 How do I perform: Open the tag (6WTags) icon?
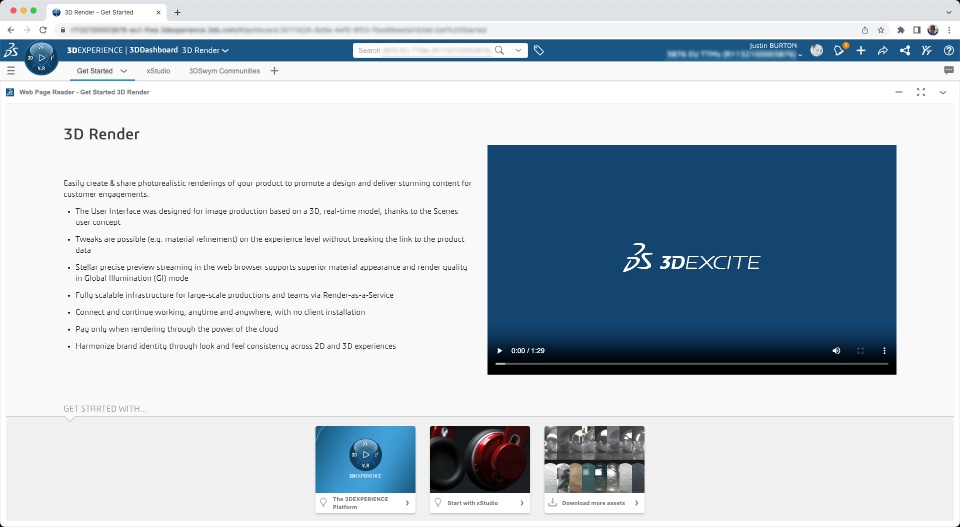[539, 51]
